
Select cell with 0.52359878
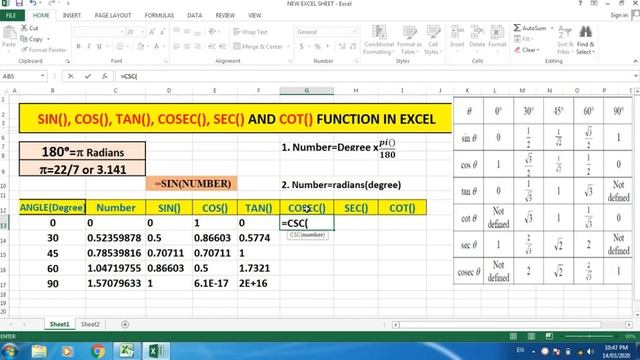(x=115, y=238)
